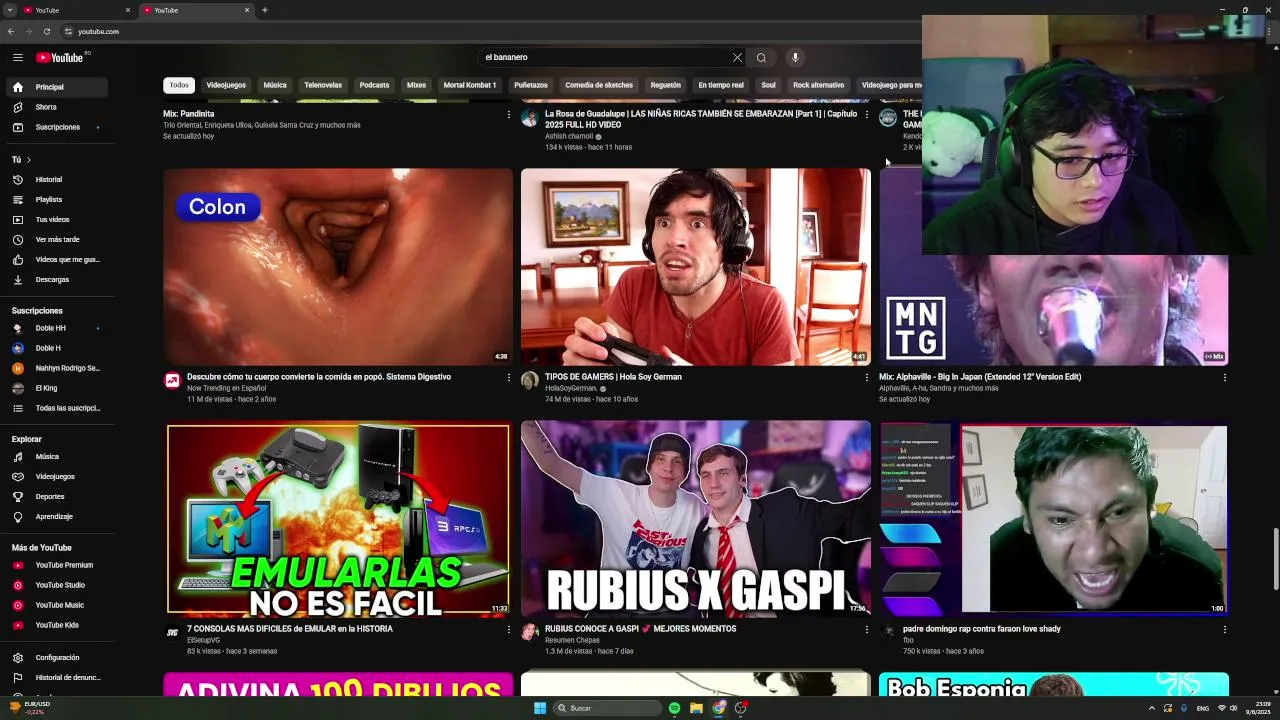Select the Mortal Kombat 1 filter chip

(470, 85)
